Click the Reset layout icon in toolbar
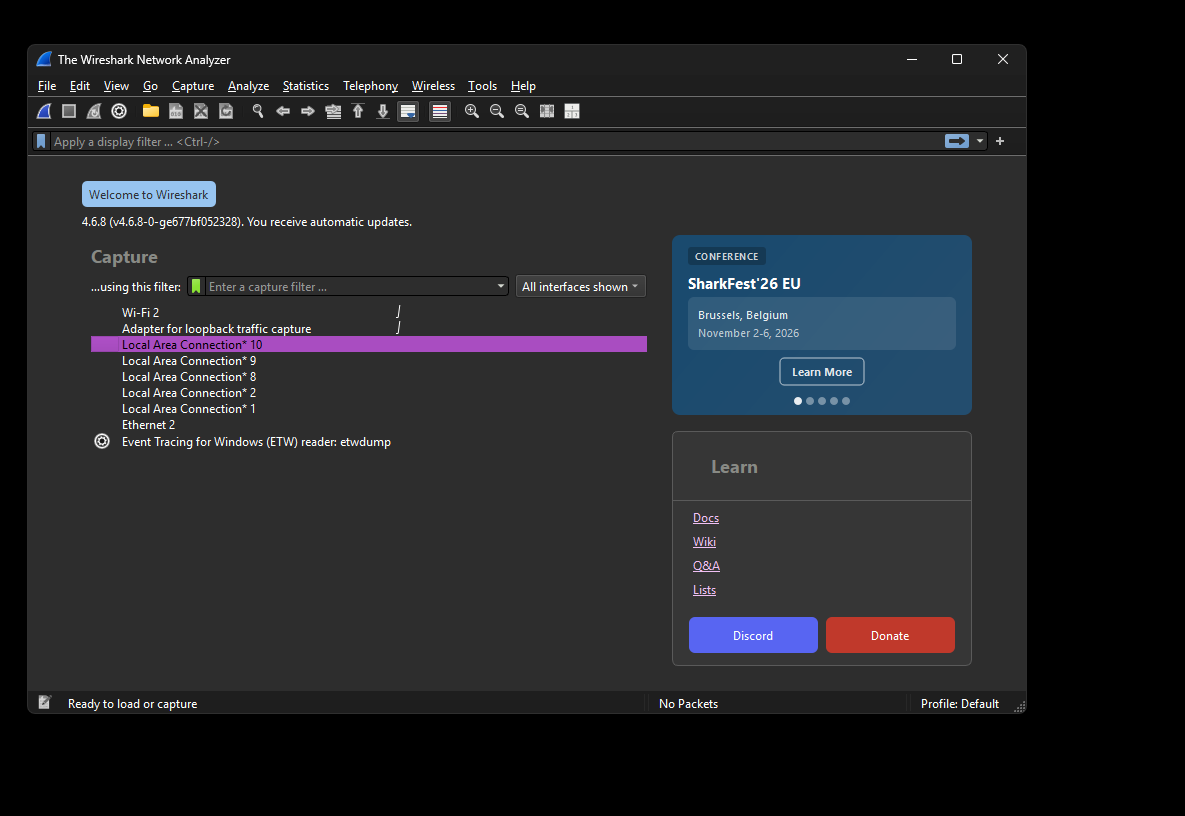Viewport: 1185px width, 816px height. pyautogui.click(x=572, y=111)
